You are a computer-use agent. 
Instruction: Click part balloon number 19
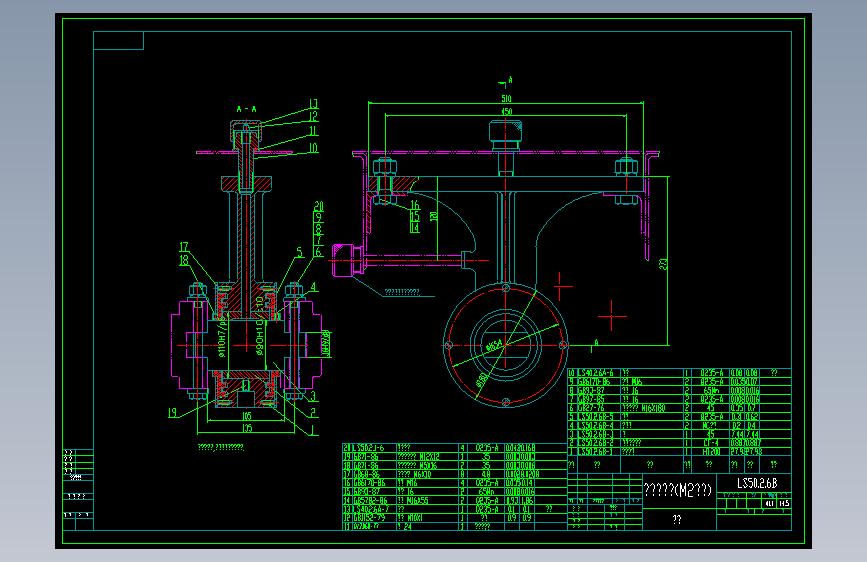(173, 412)
